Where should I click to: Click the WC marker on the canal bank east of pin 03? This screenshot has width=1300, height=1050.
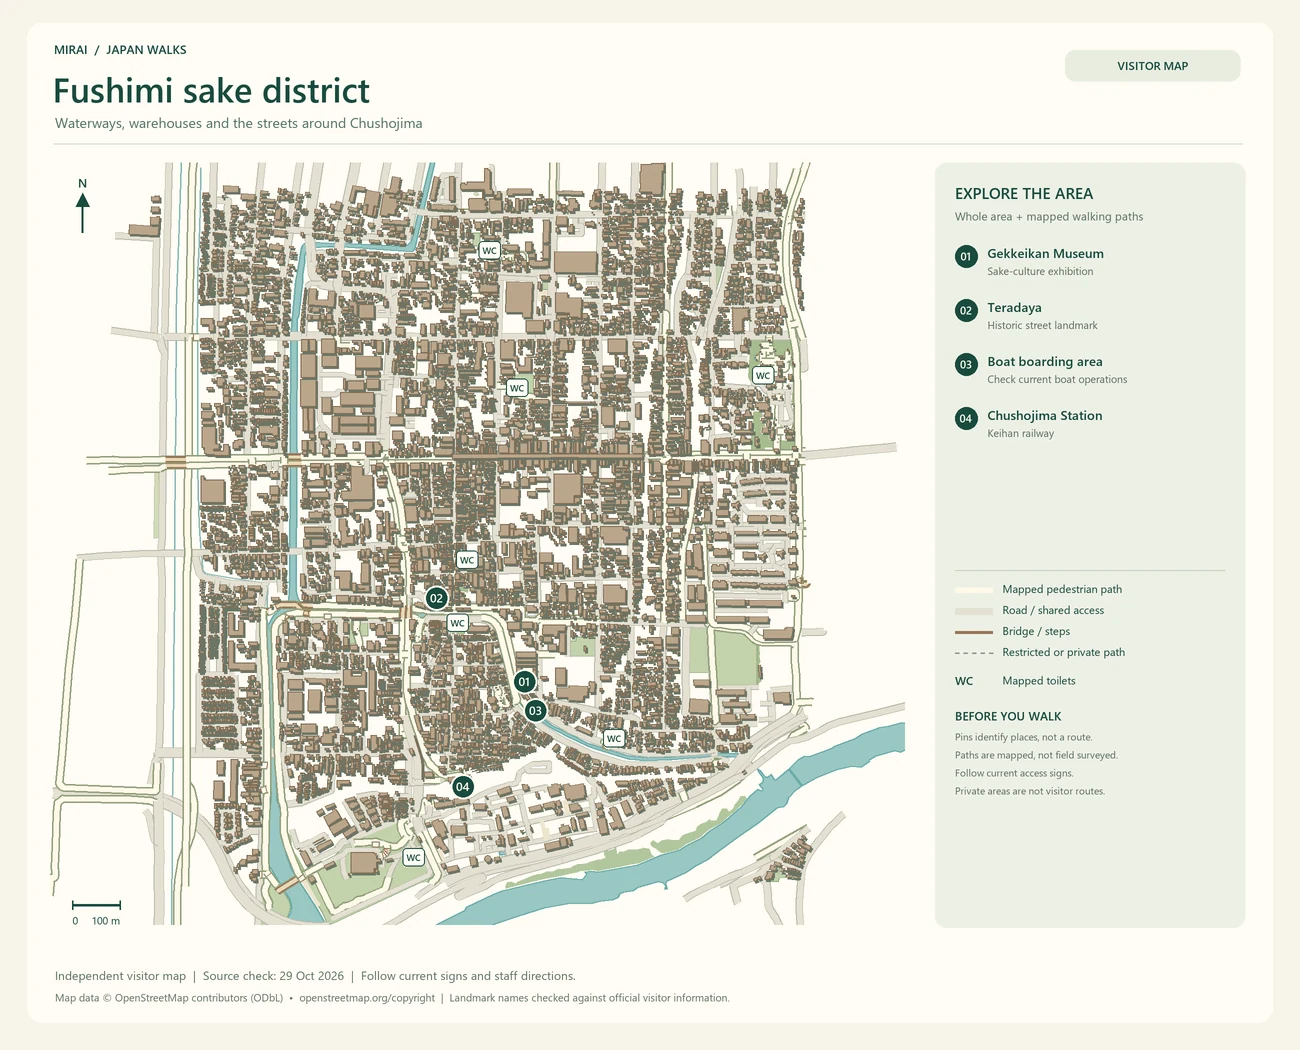point(614,738)
